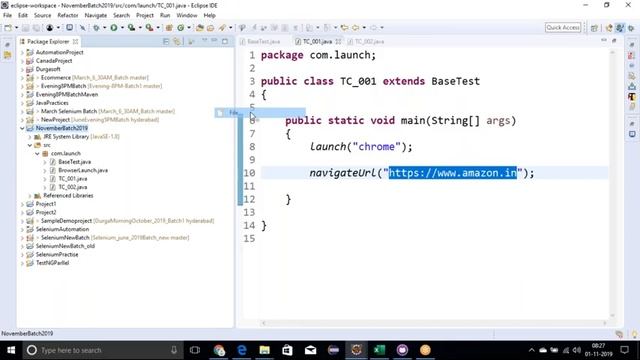This screenshot has width=640, height=360.
Task: Open the Windows notification center icon
Action: (x=624, y=350)
